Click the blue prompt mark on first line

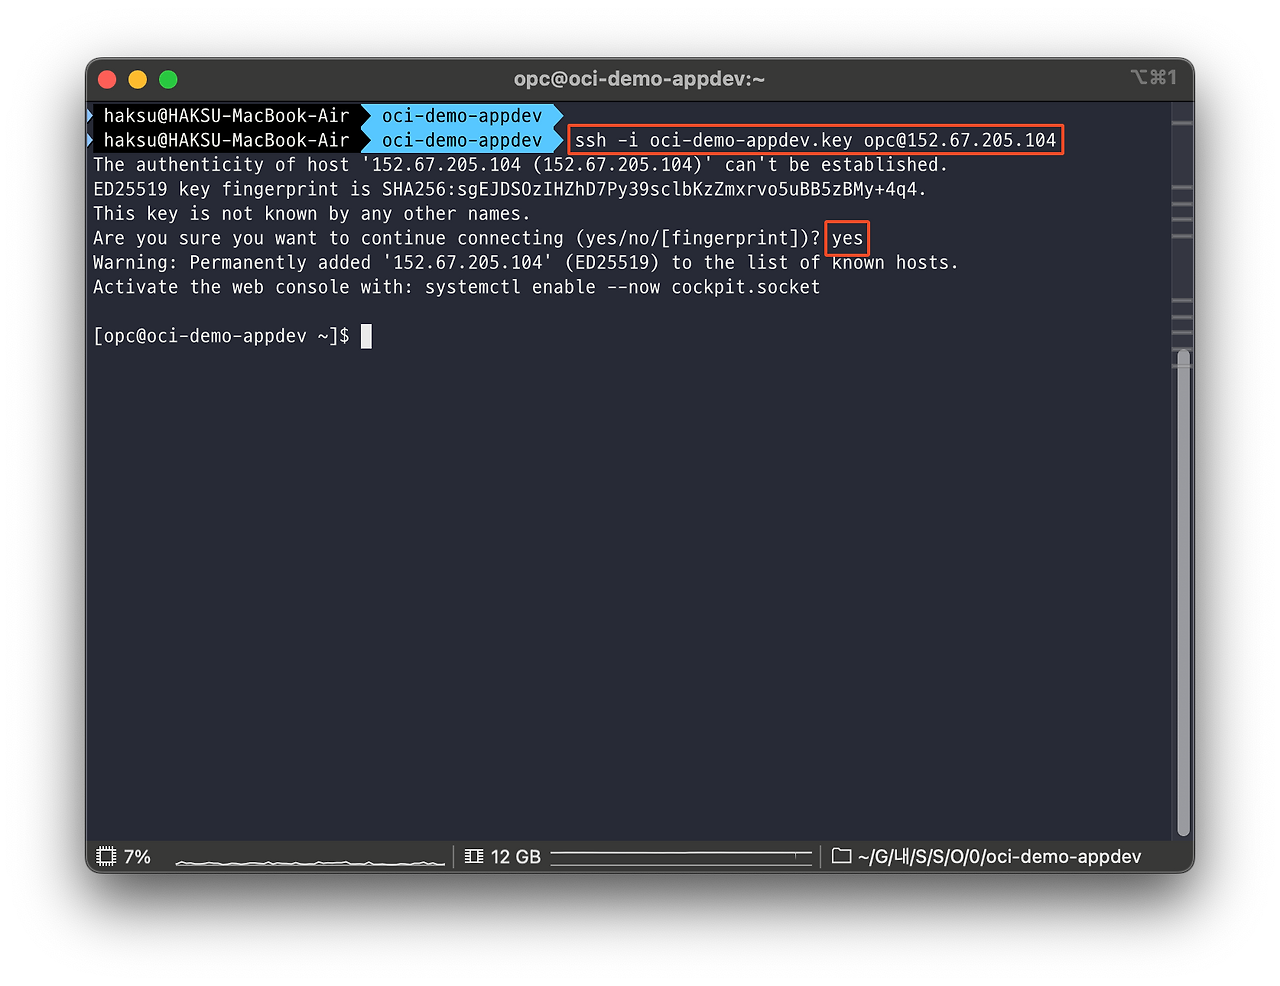coord(91,116)
